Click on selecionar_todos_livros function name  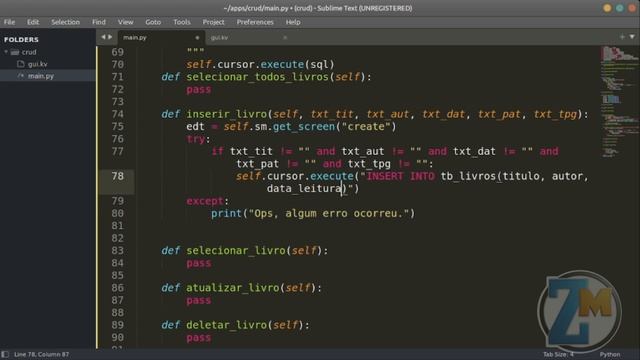point(257,77)
